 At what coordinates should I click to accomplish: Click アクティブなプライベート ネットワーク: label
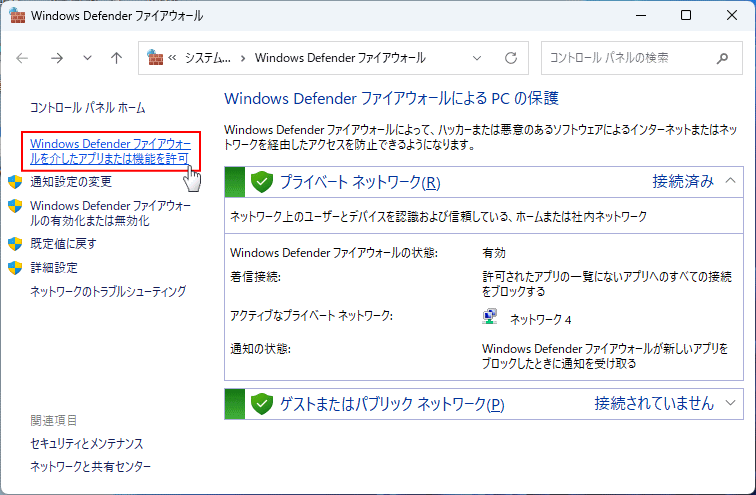point(311,316)
